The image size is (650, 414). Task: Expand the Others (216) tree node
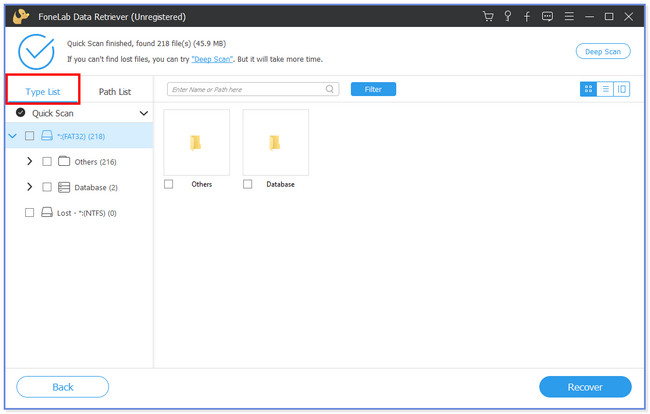(x=29, y=161)
